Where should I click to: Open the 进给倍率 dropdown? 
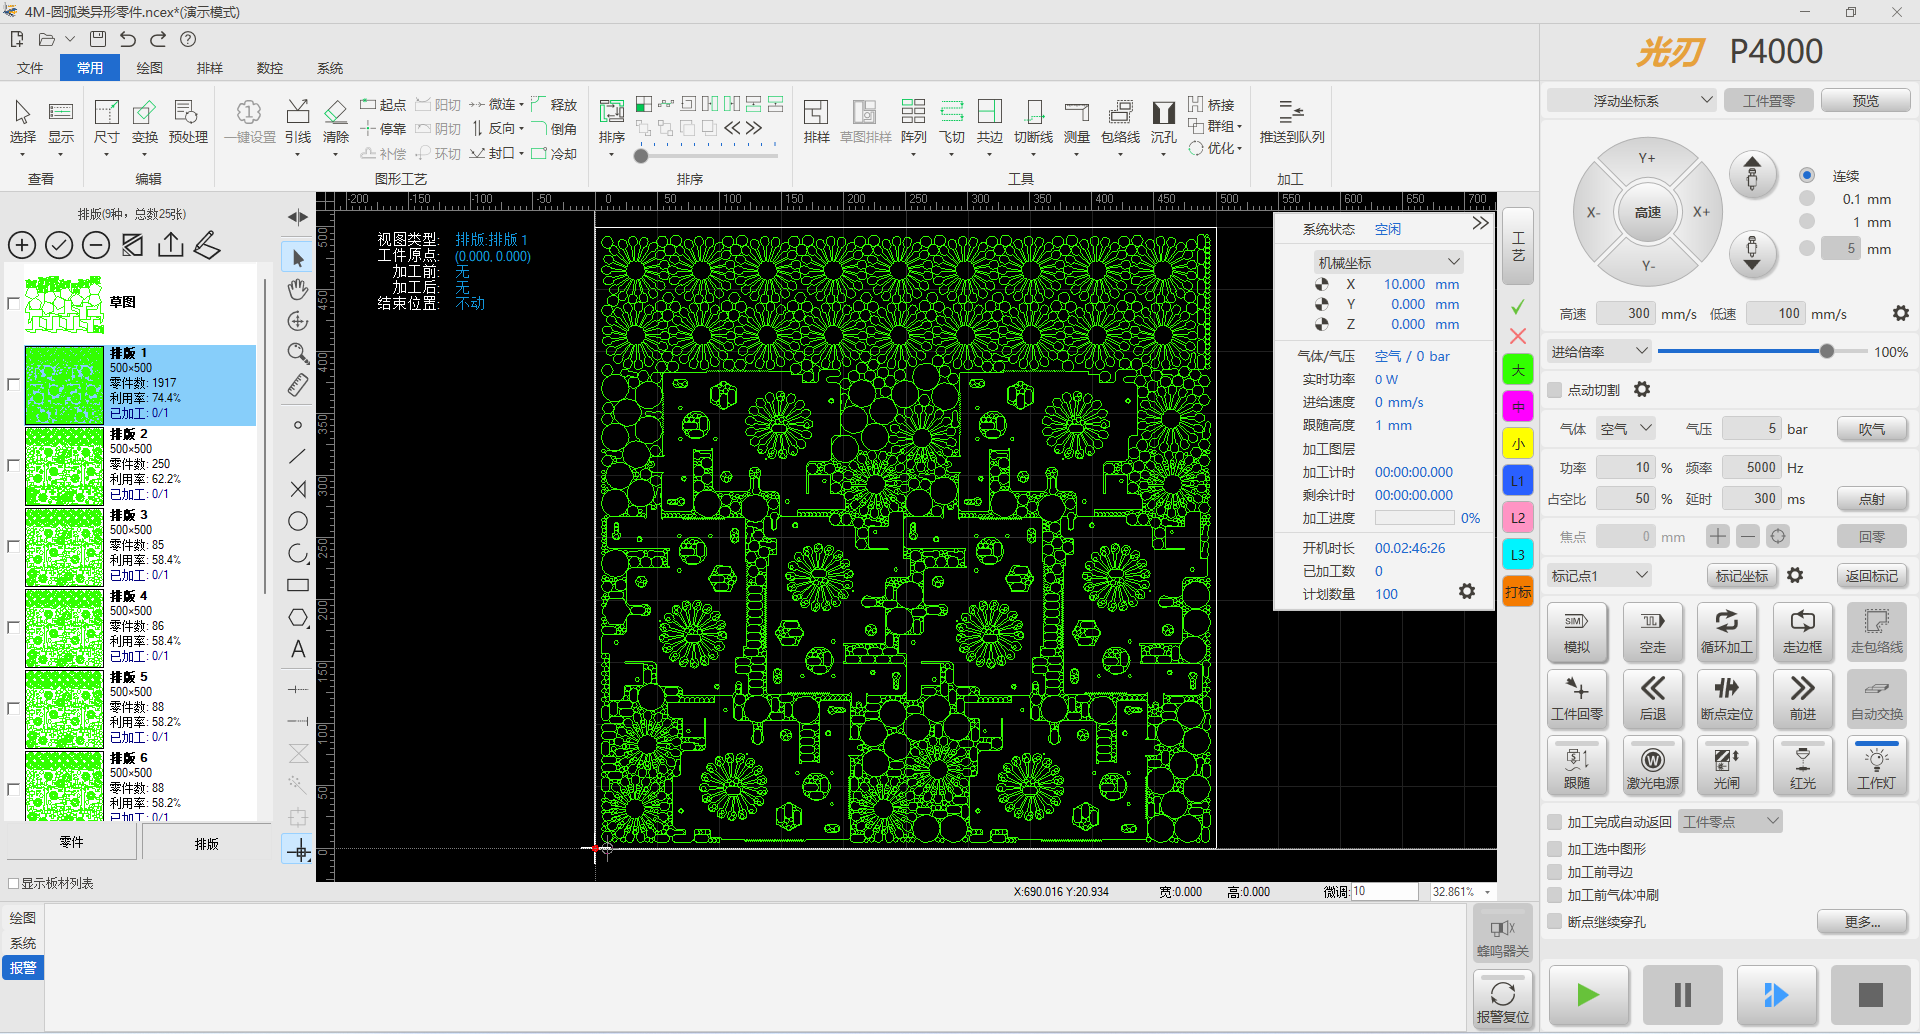tap(1598, 352)
